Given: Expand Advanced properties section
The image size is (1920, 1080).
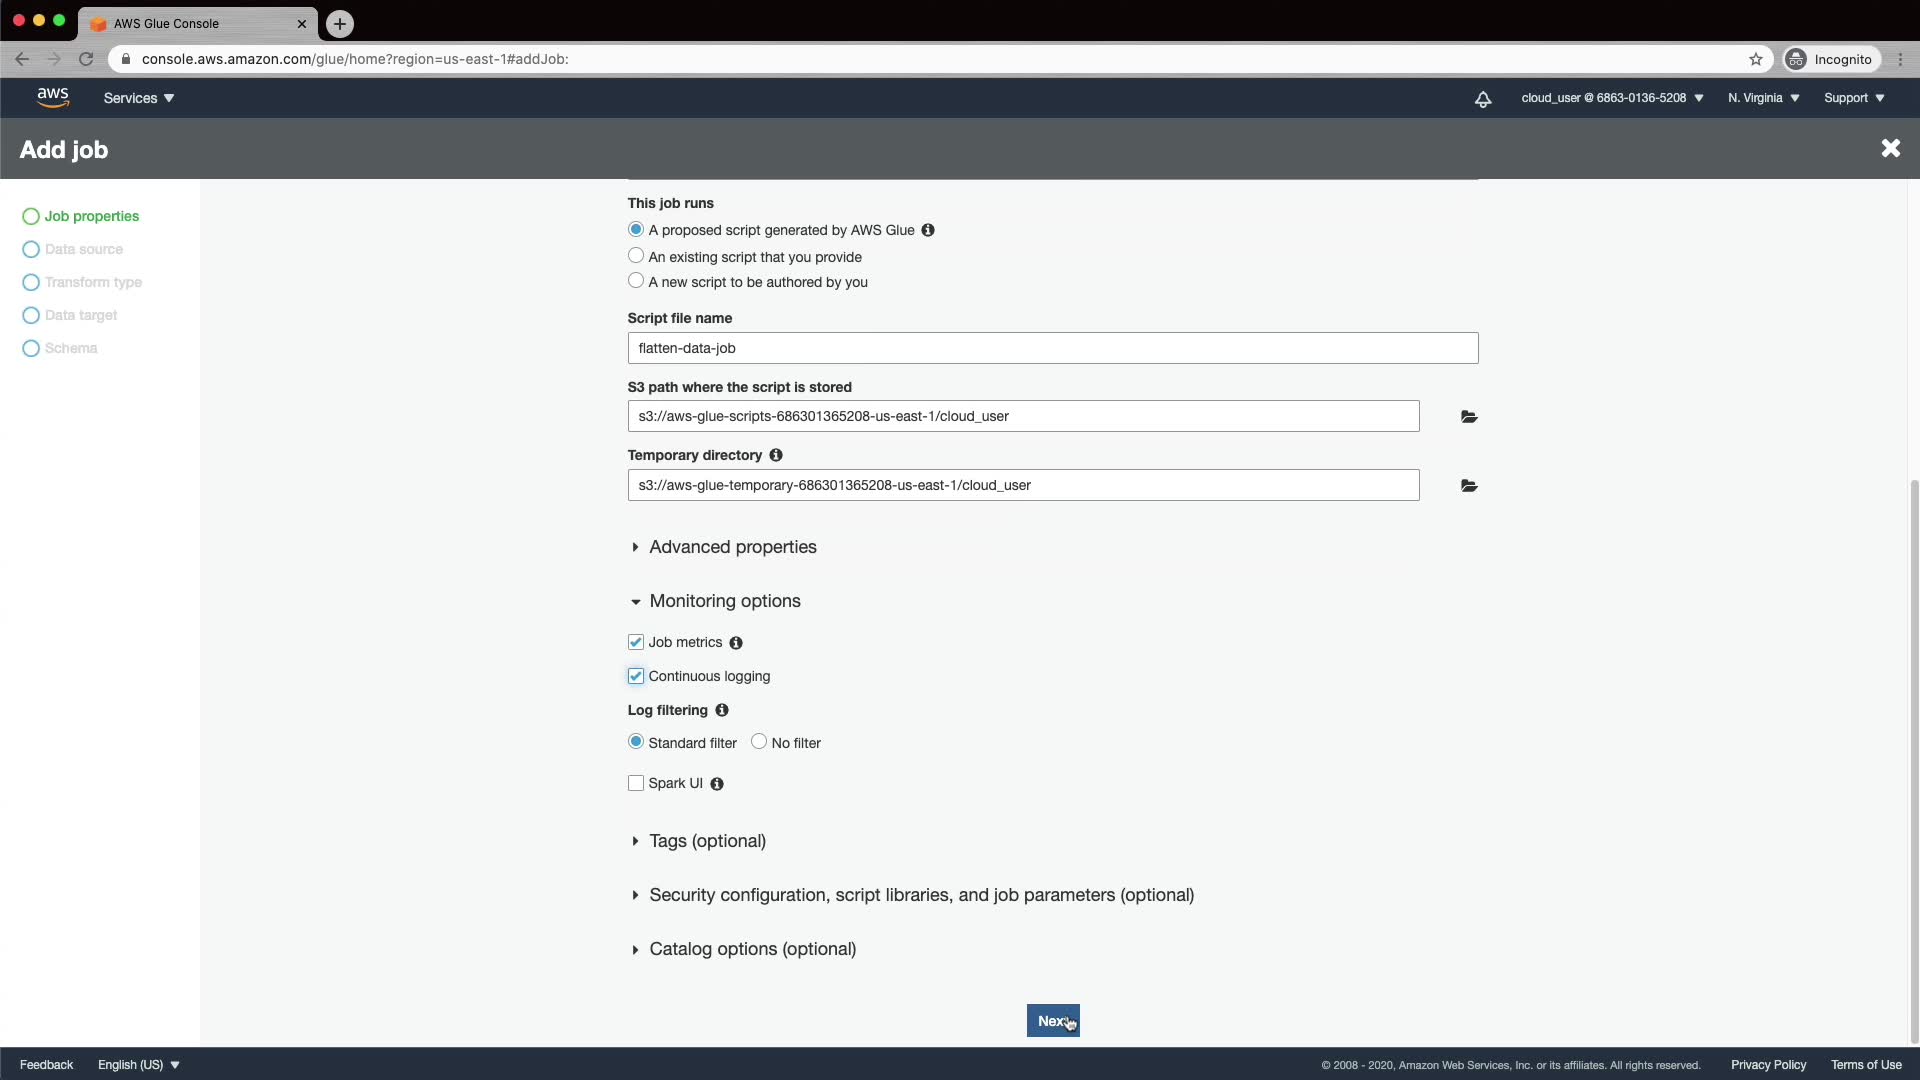Looking at the screenshot, I should (732, 547).
